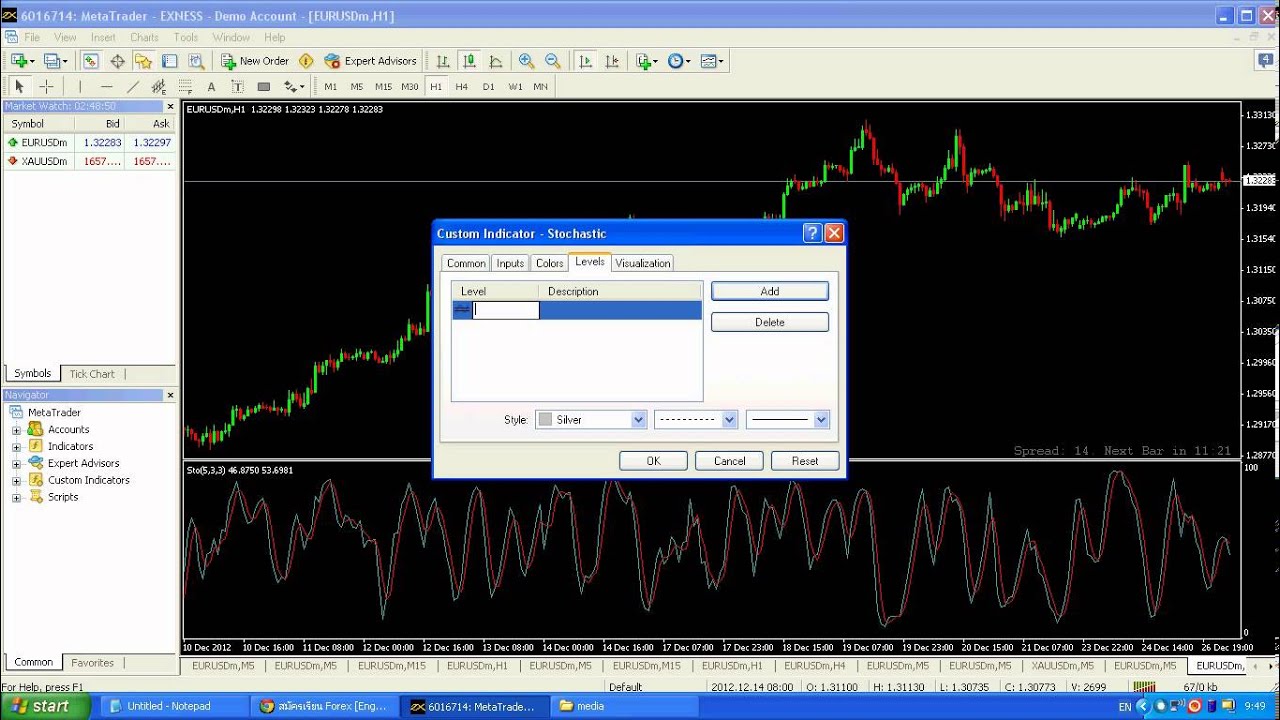This screenshot has height=720, width=1280.
Task: Toggle chart shift icon
Action: tap(611, 61)
